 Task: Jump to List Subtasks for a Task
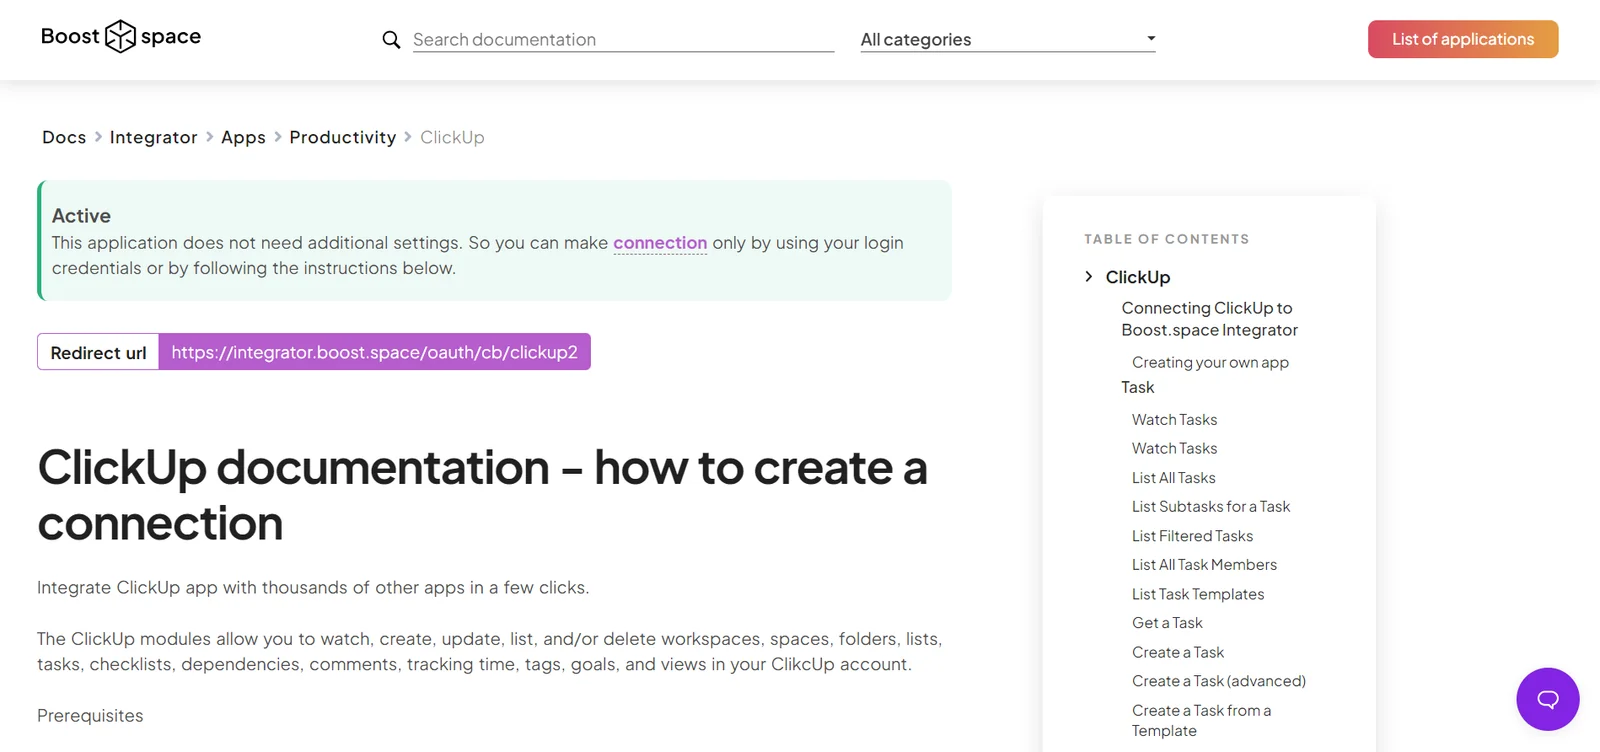(x=1211, y=507)
